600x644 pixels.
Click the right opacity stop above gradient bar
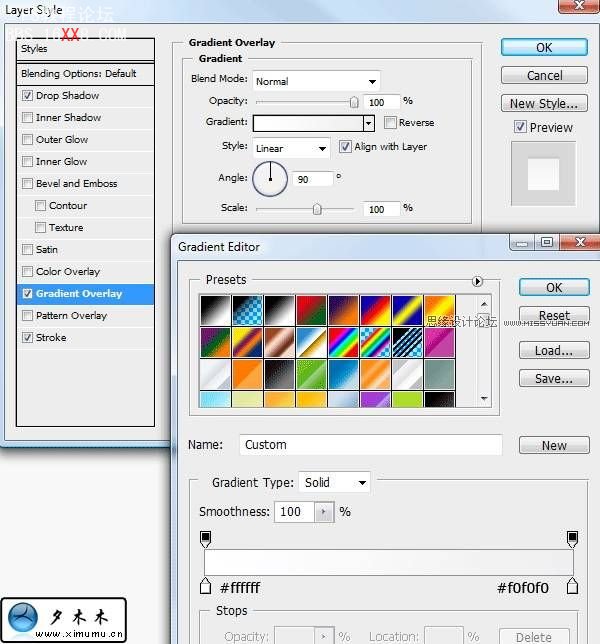(573, 539)
